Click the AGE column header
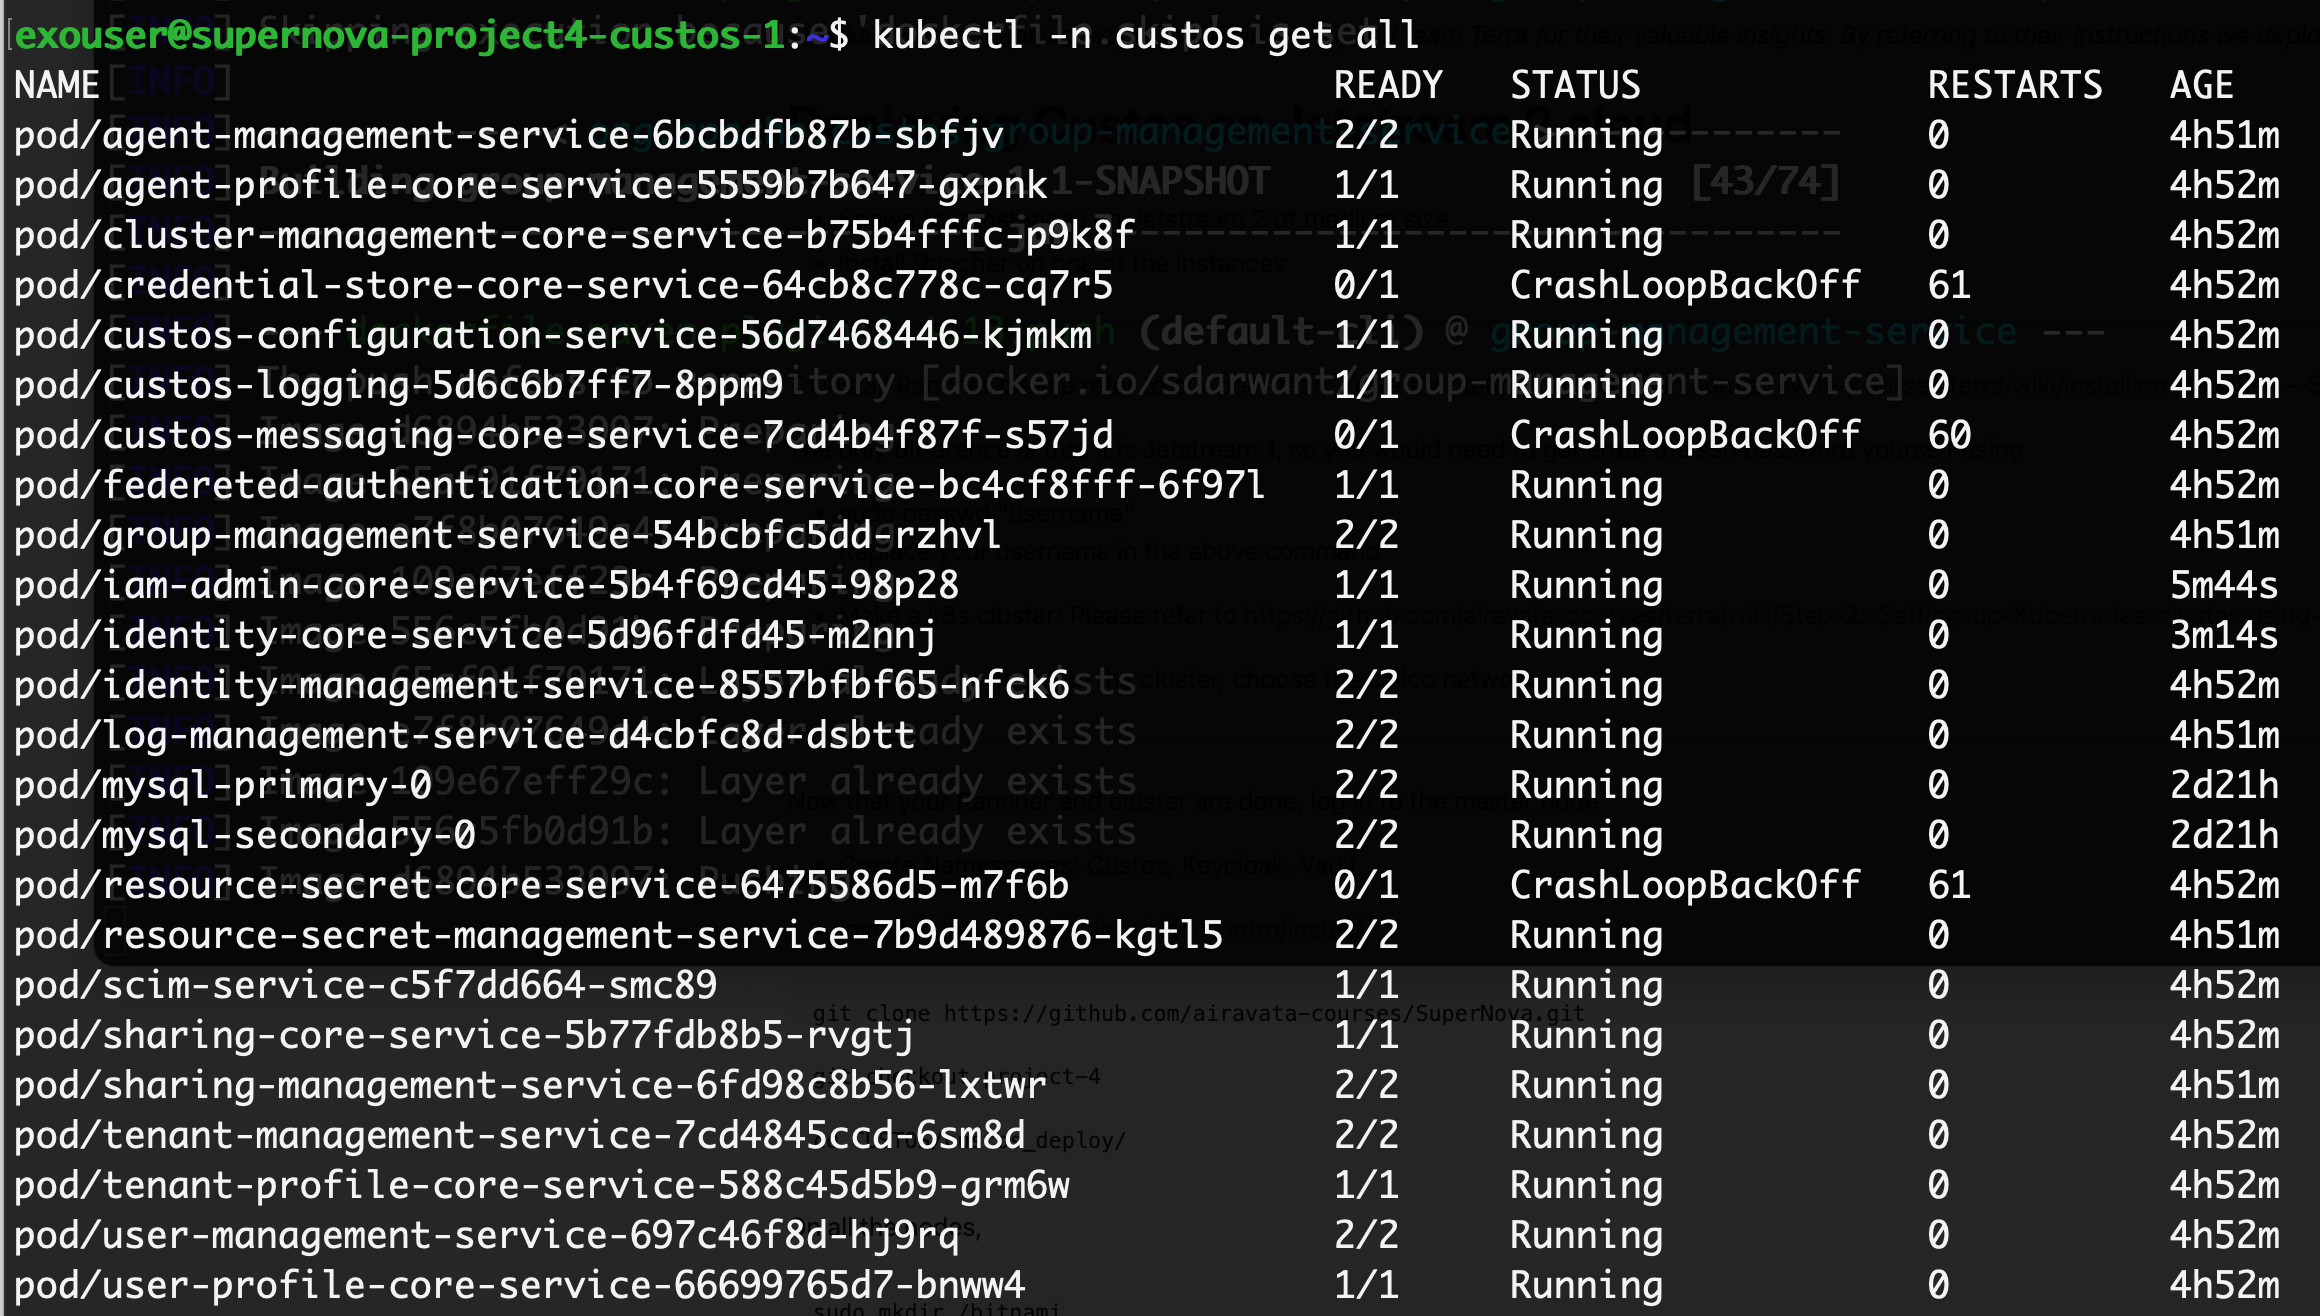This screenshot has height=1316, width=2320. (2201, 85)
